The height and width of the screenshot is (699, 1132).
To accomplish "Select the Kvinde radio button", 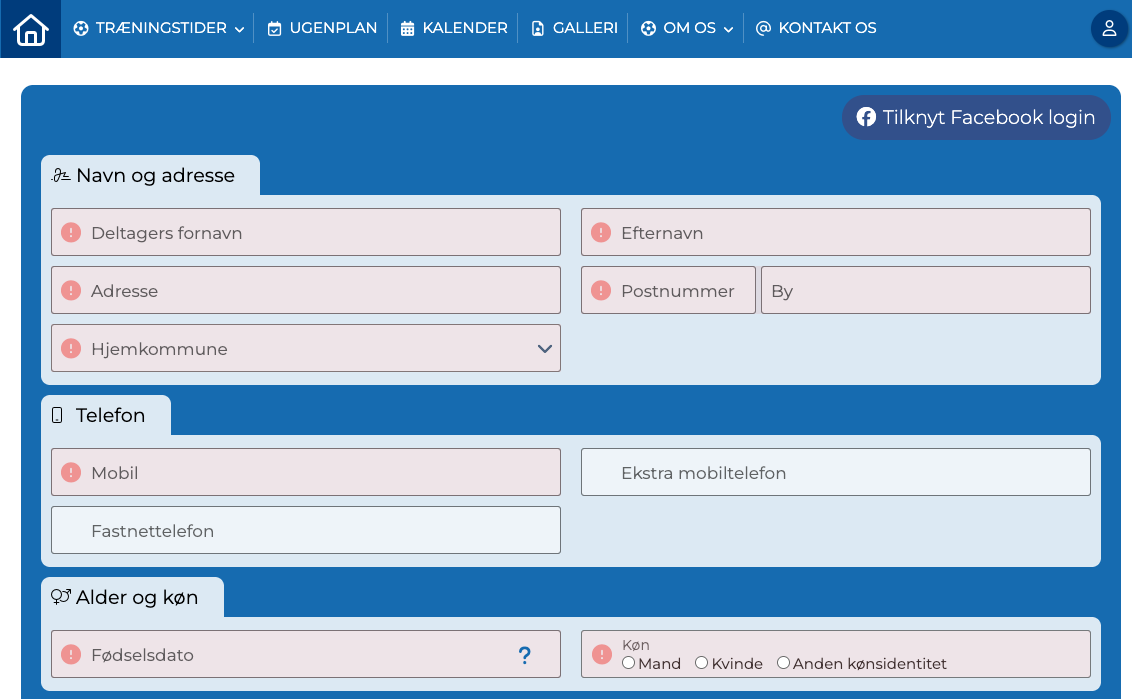I will [x=701, y=662].
